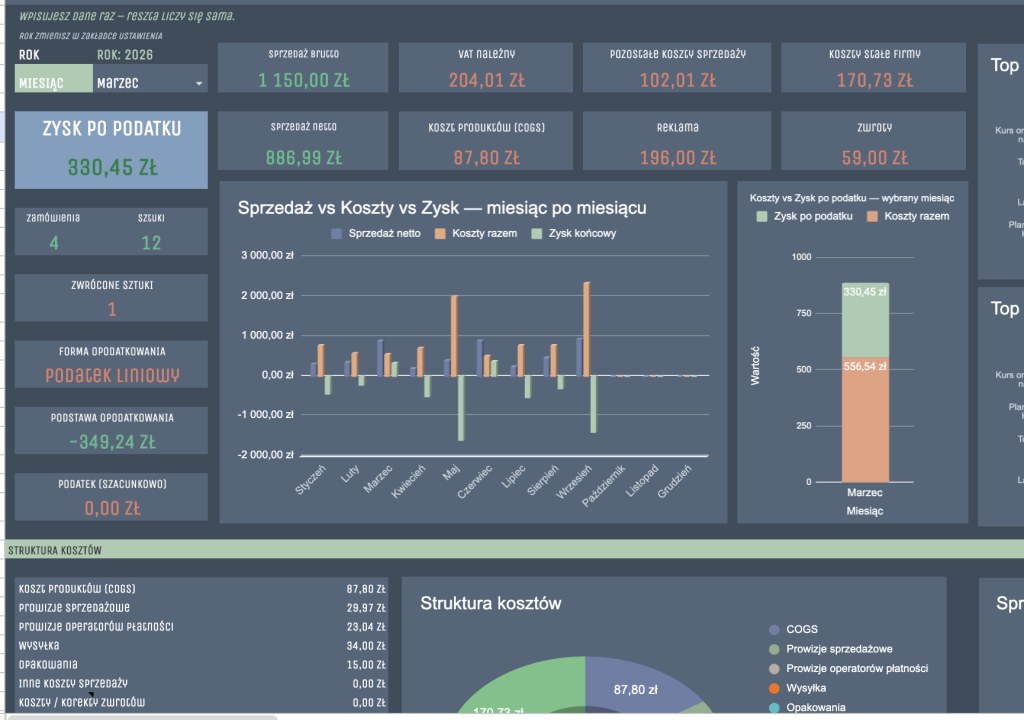This screenshot has height=720, width=1024.
Task: Select the ROK: 2026 cell
Action: coord(125,55)
